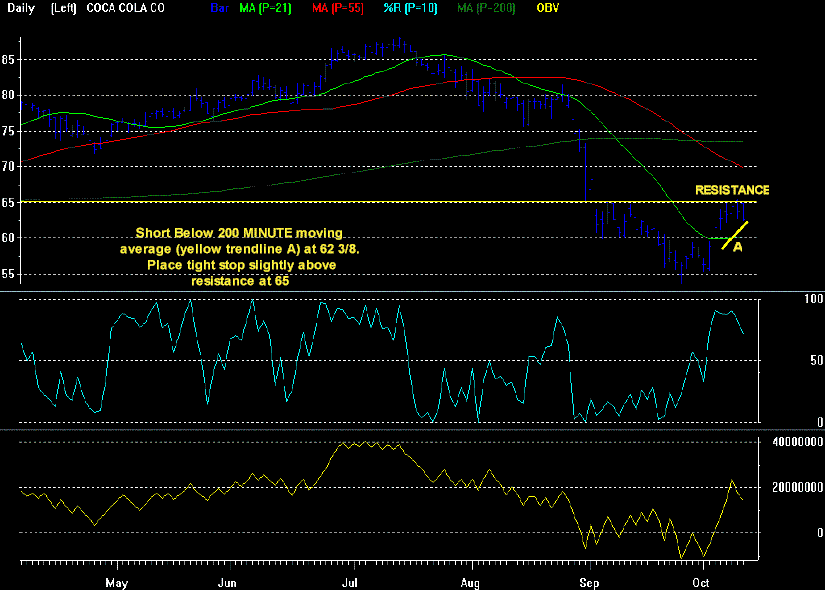This screenshot has height=590, width=825.
Task: Select the red "MA (P=55)" legend entry
Action: [x=338, y=8]
